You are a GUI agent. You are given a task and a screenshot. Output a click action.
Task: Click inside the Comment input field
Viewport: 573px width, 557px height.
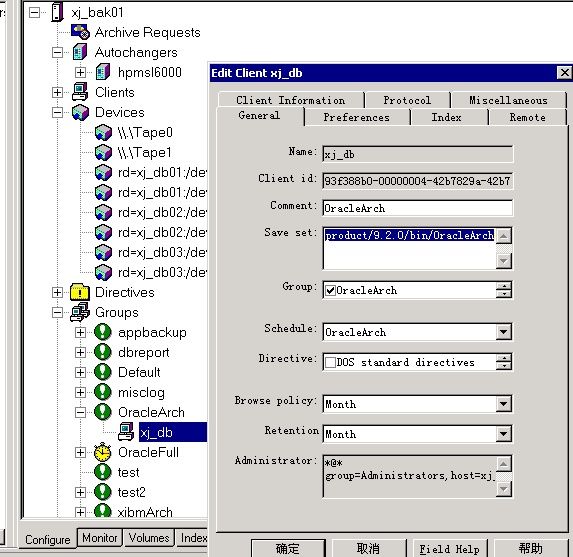click(418, 208)
